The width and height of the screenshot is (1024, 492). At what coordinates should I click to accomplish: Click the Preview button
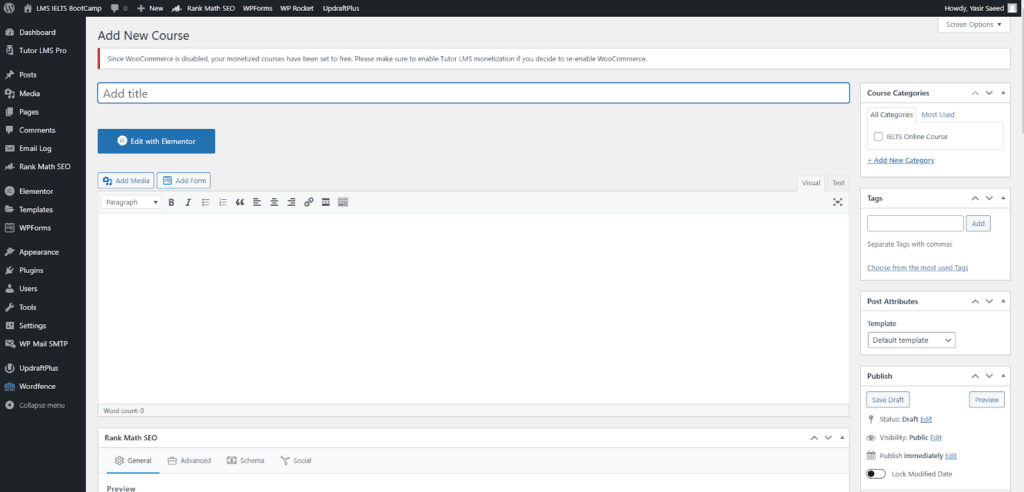987,400
